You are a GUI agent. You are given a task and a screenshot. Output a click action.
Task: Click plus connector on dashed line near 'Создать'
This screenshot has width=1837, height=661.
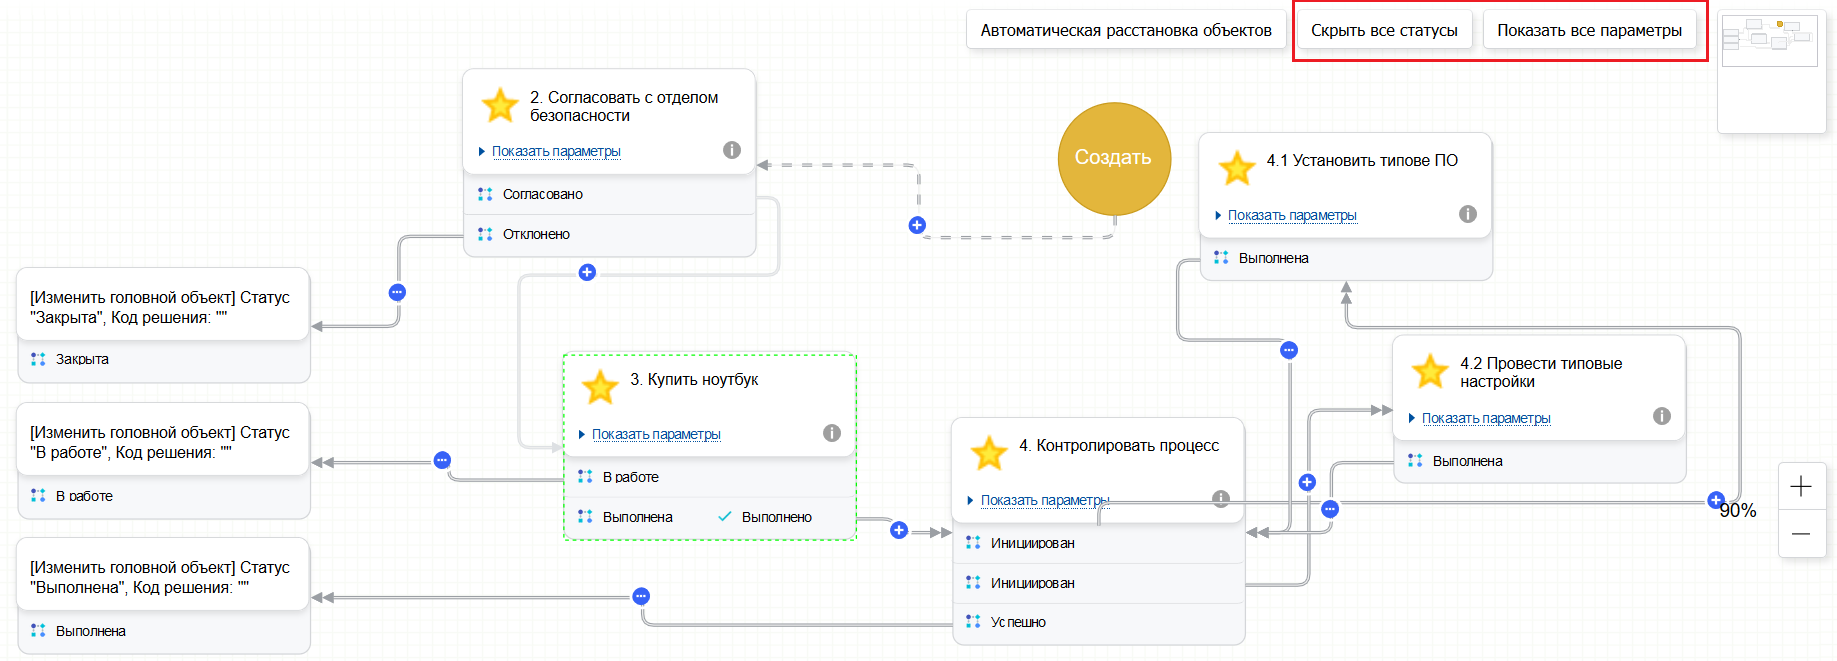coord(917,225)
